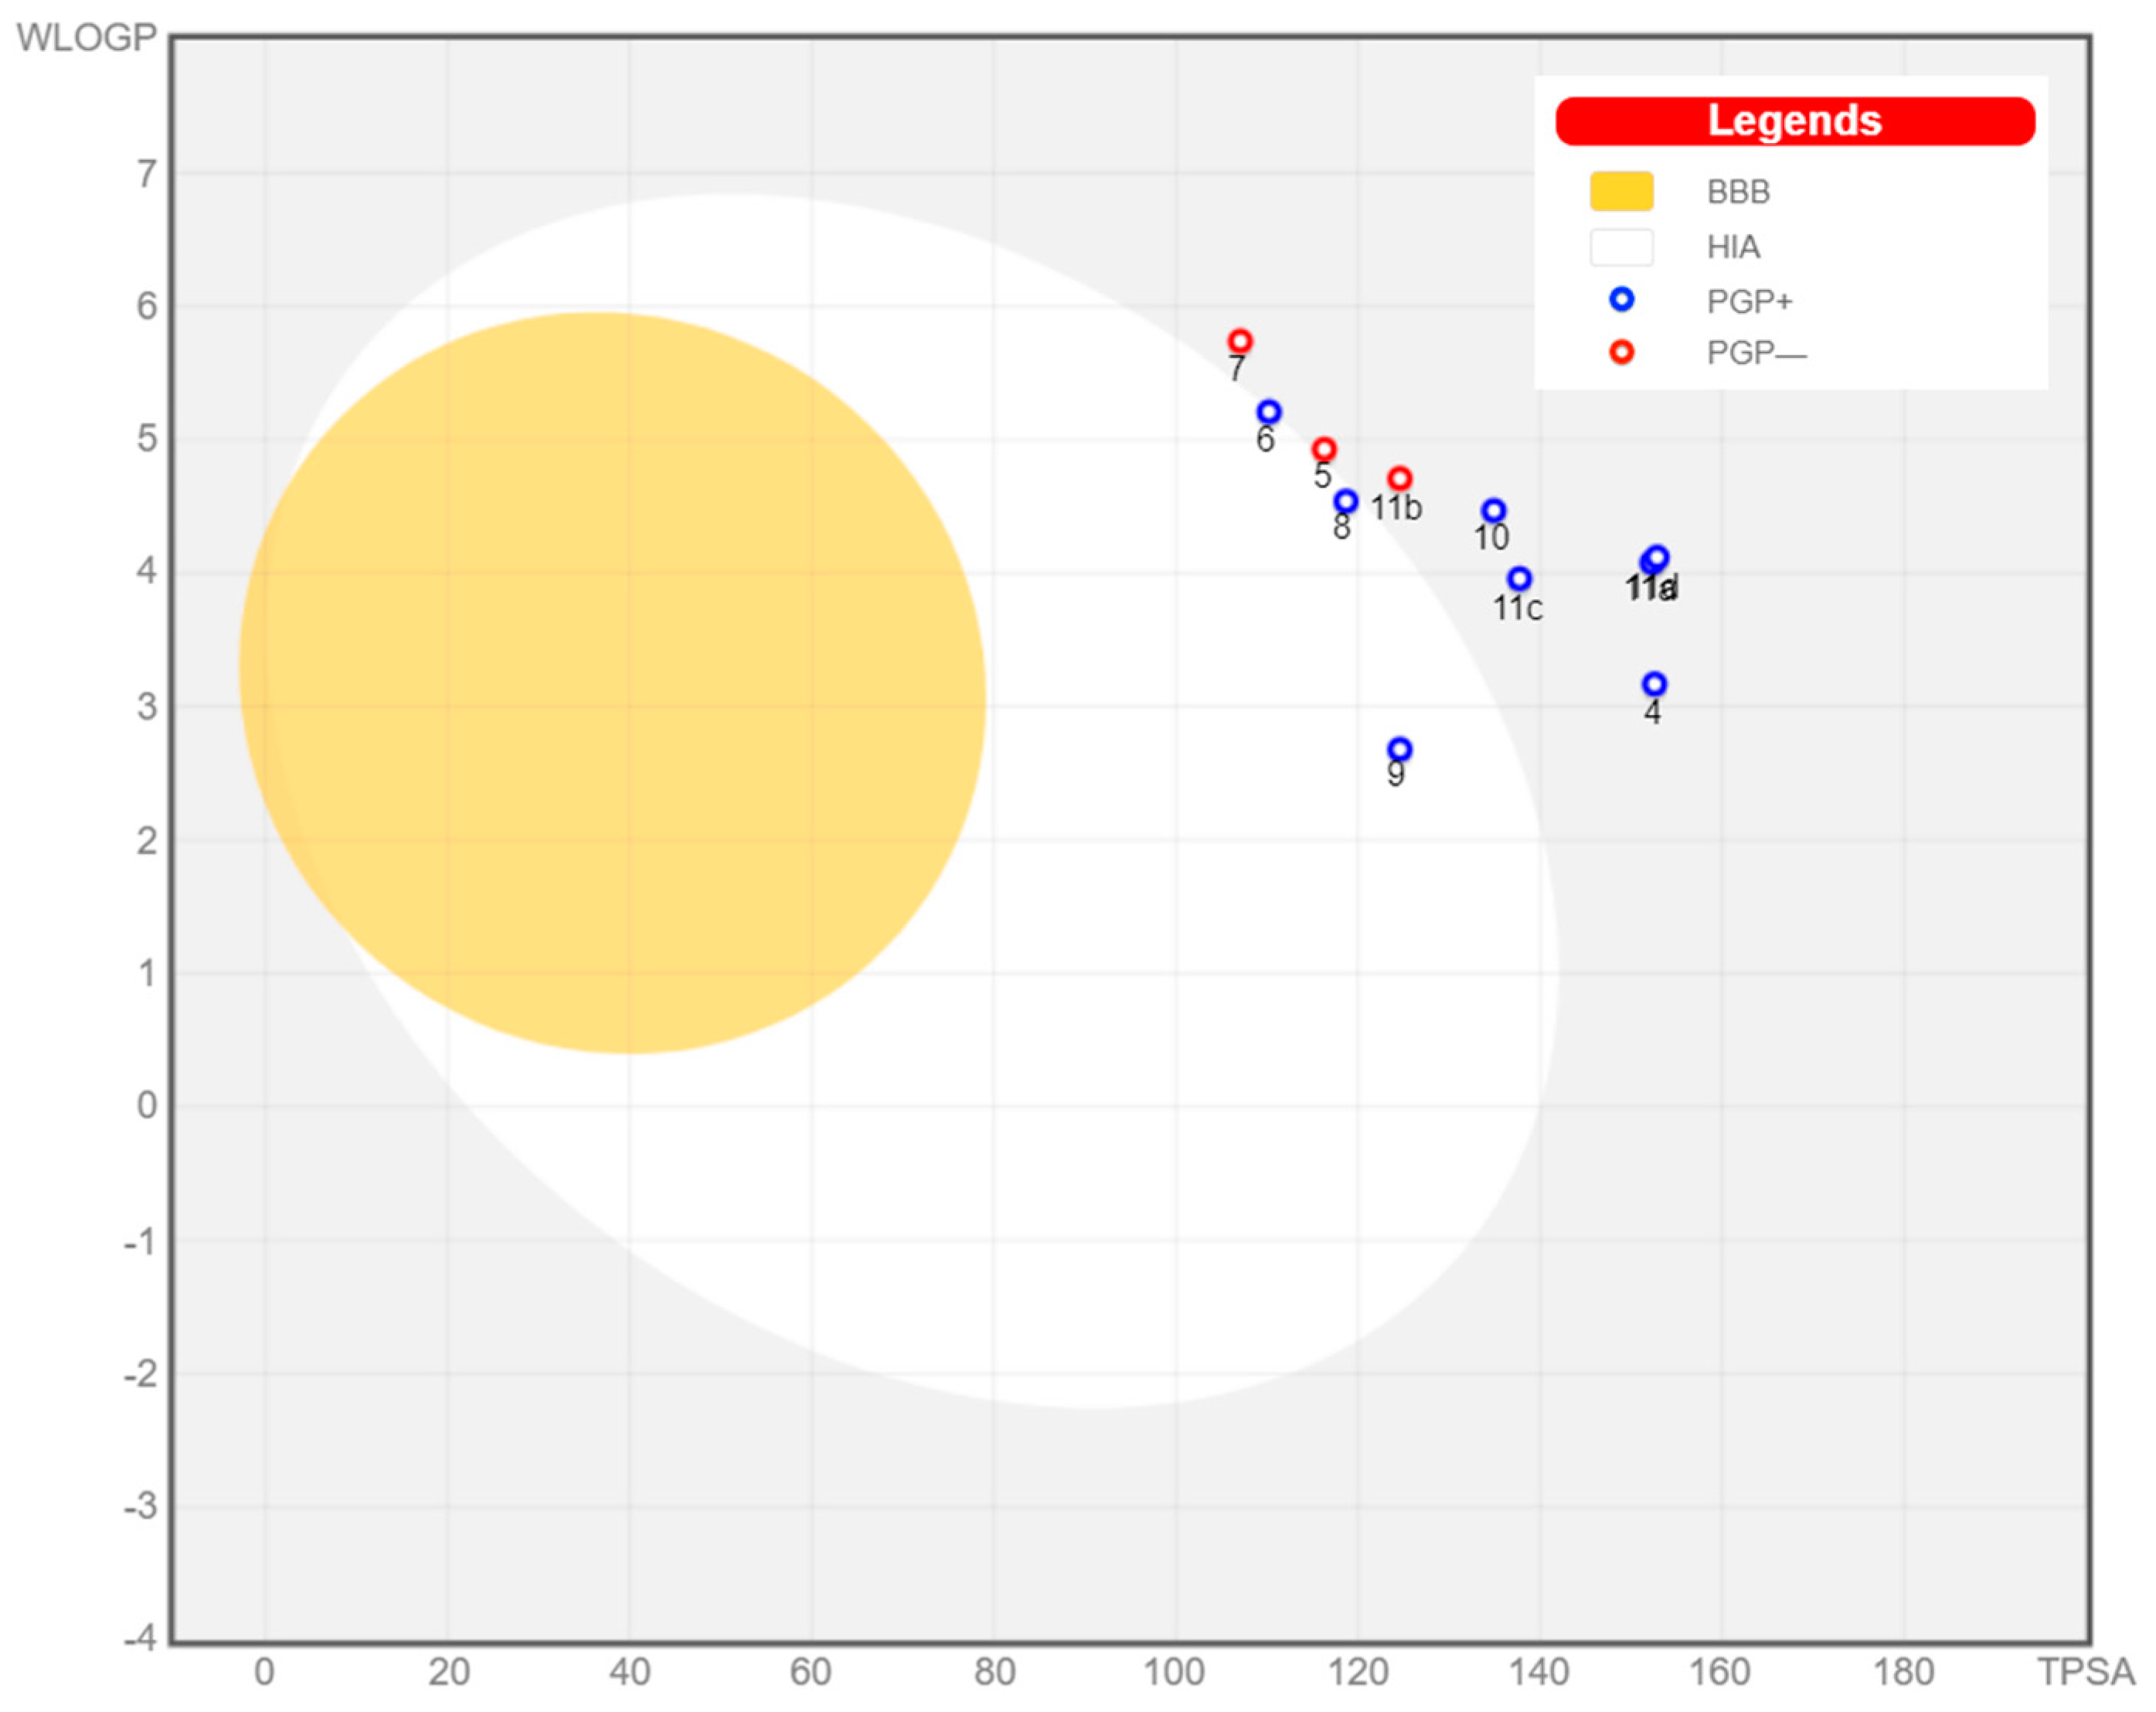Screen dimensions: 2156x1712
Task: Click blue data point labeled 4
Action: tap(1654, 684)
